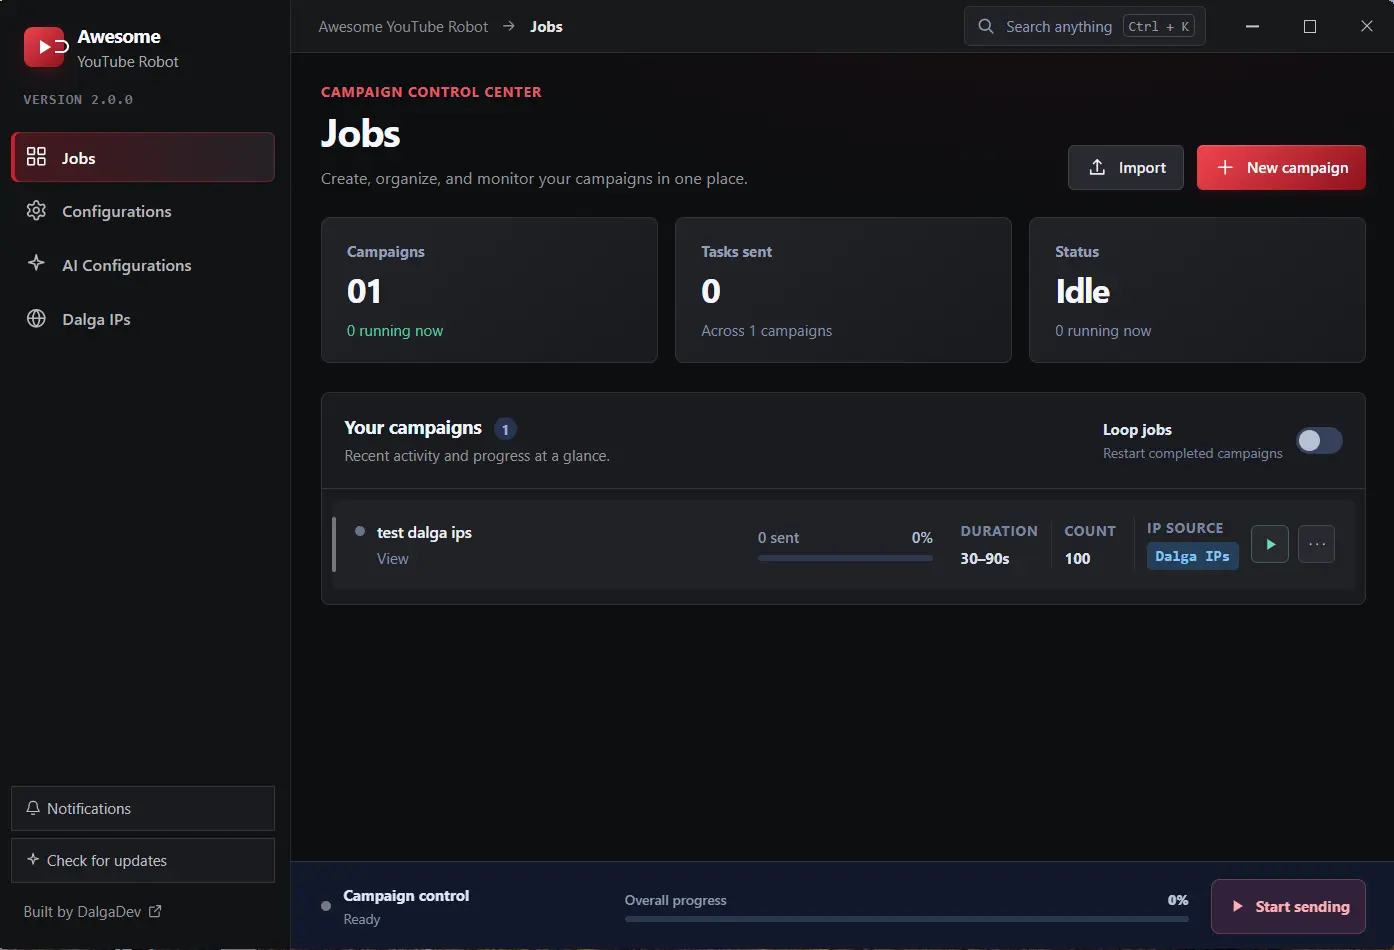Click the Overall progress bar

907,919
